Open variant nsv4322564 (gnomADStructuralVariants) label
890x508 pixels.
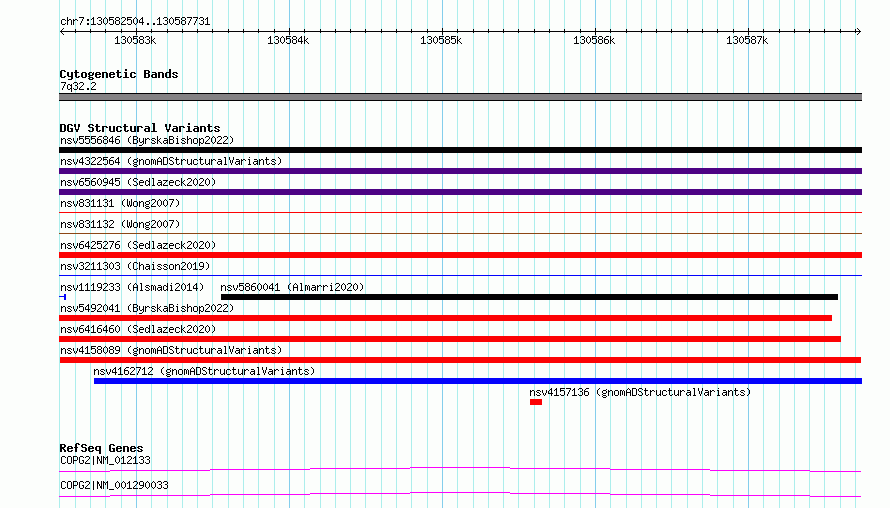(x=171, y=161)
